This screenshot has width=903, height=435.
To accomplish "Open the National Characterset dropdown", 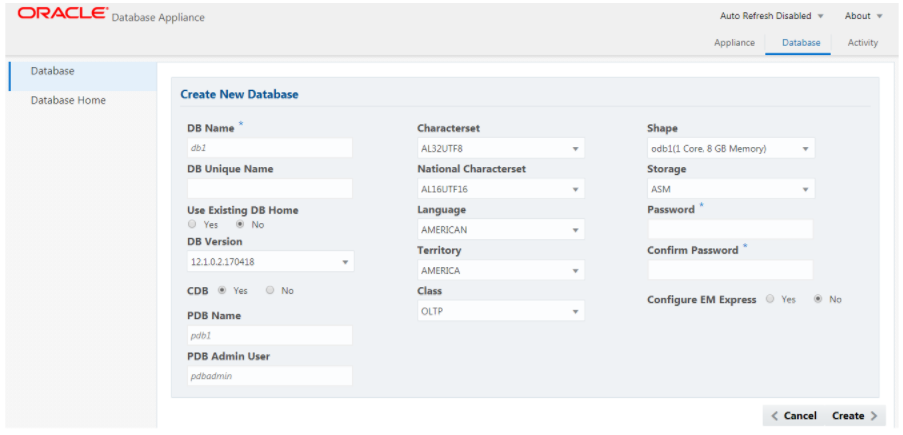I will (x=500, y=189).
